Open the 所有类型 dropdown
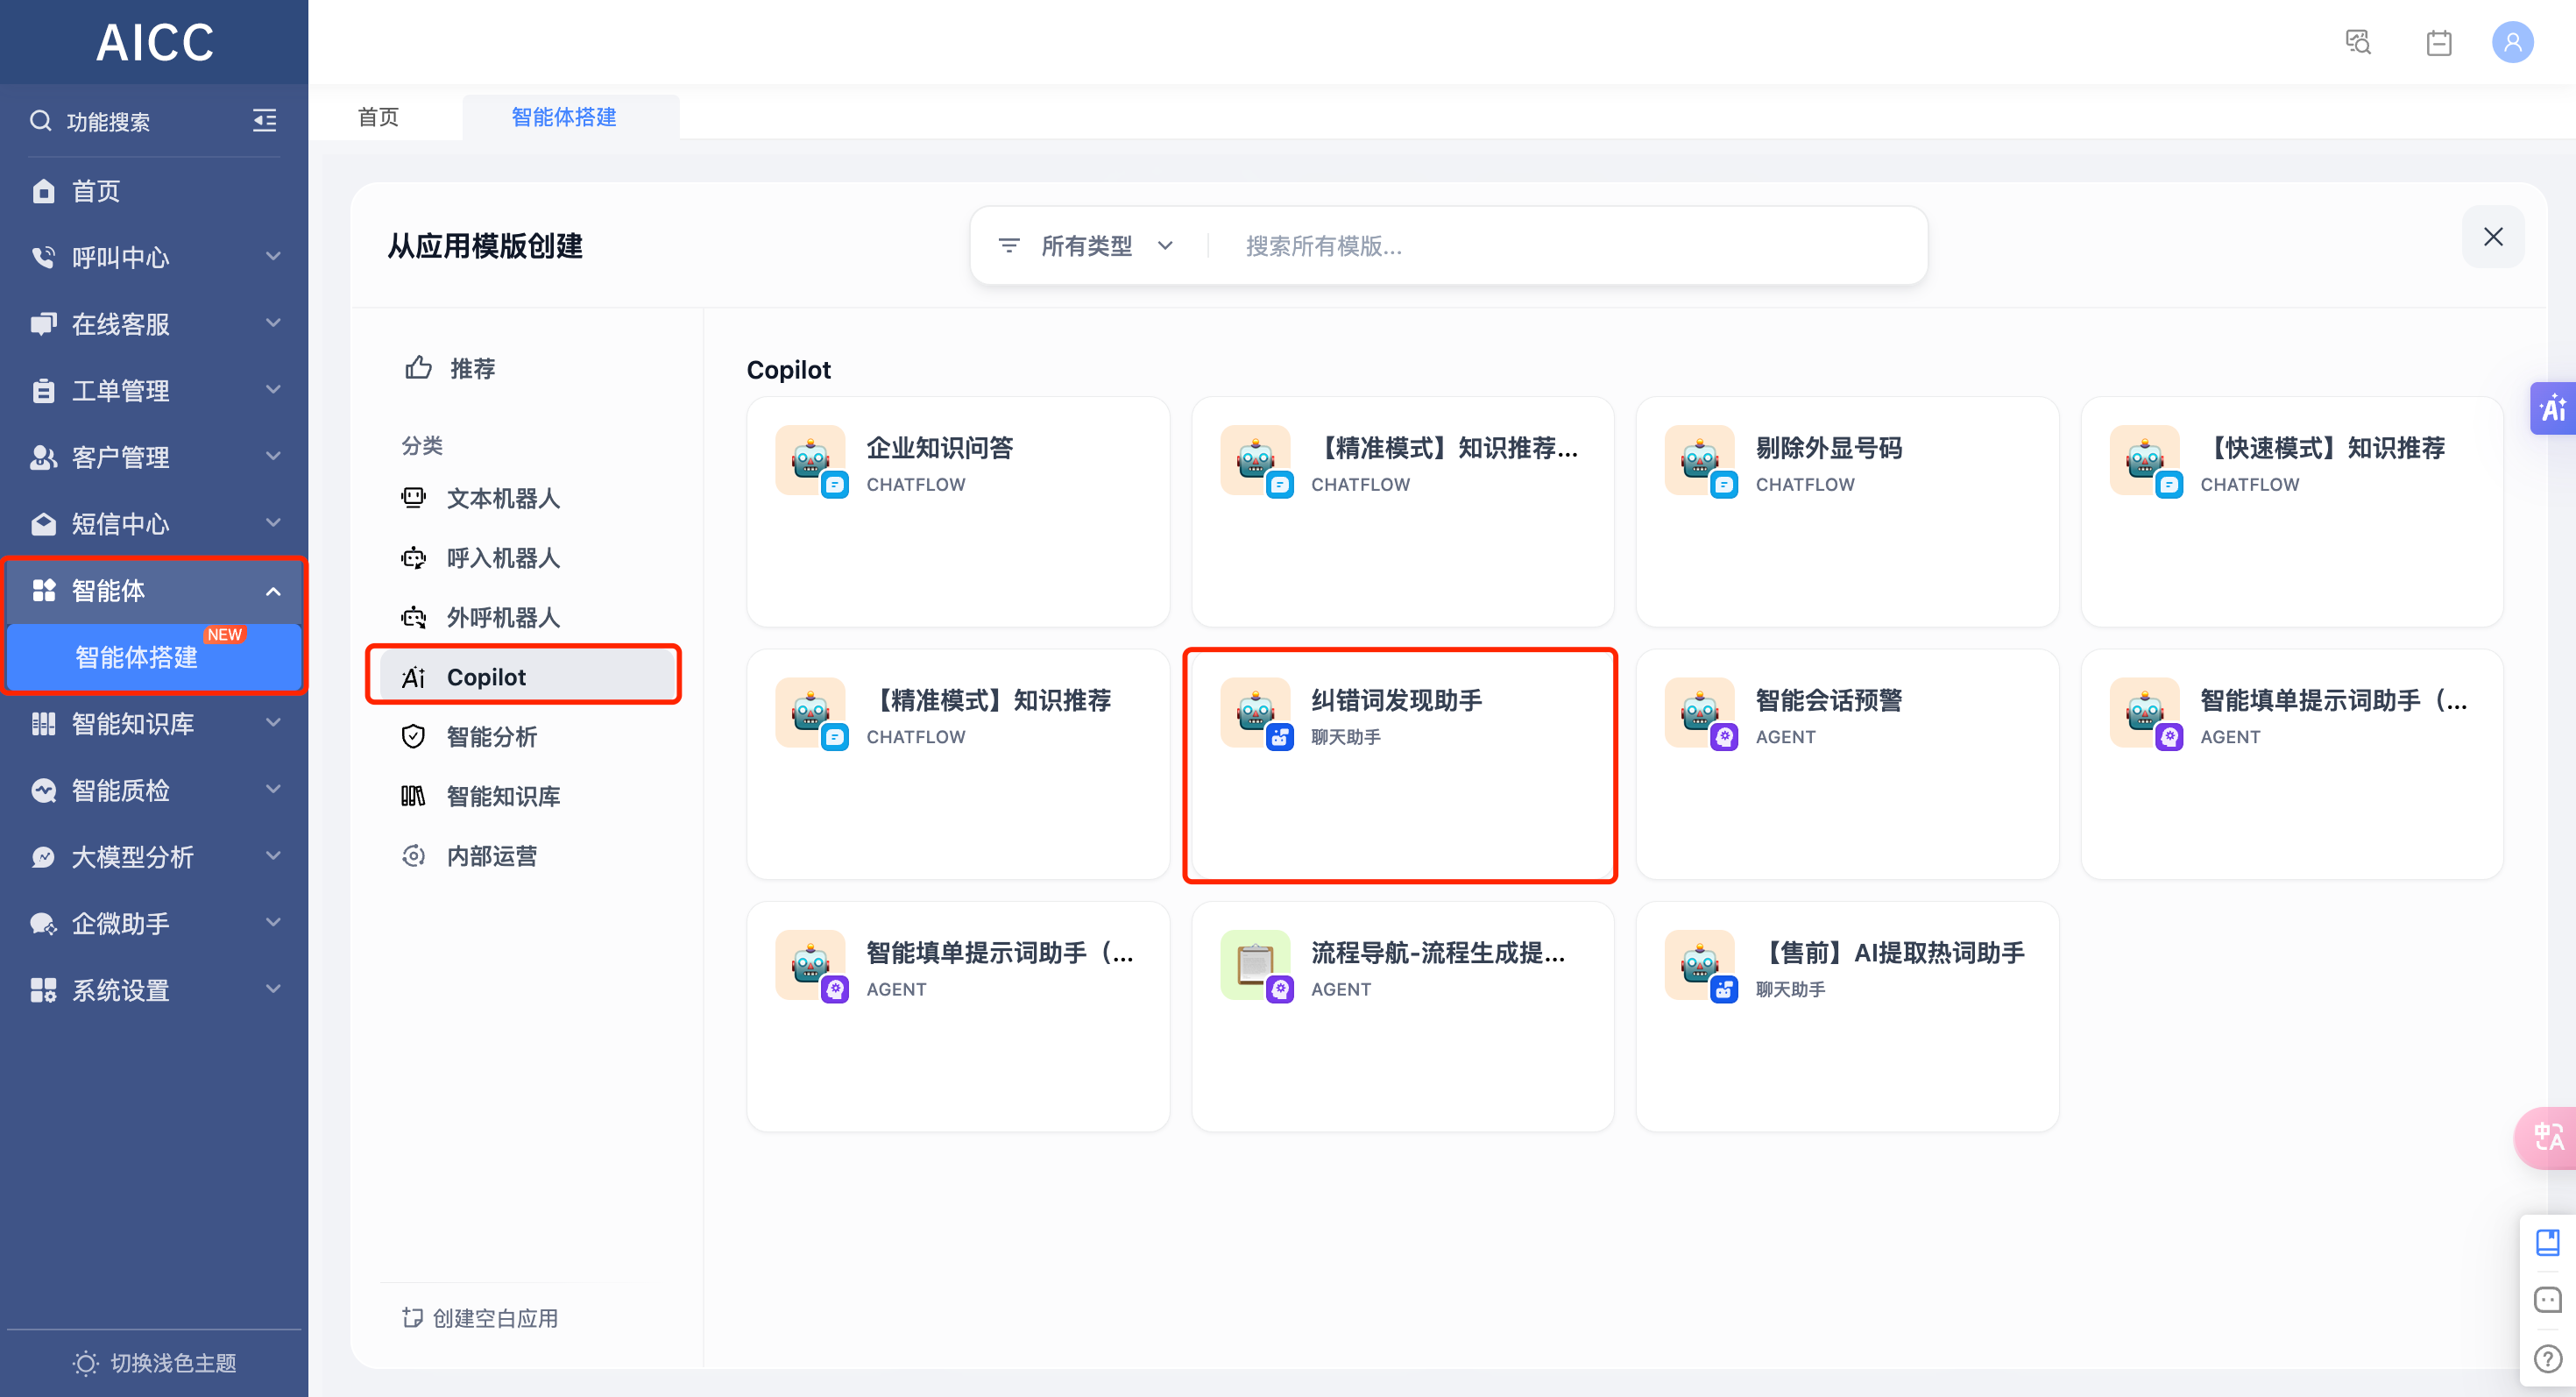 point(1087,246)
